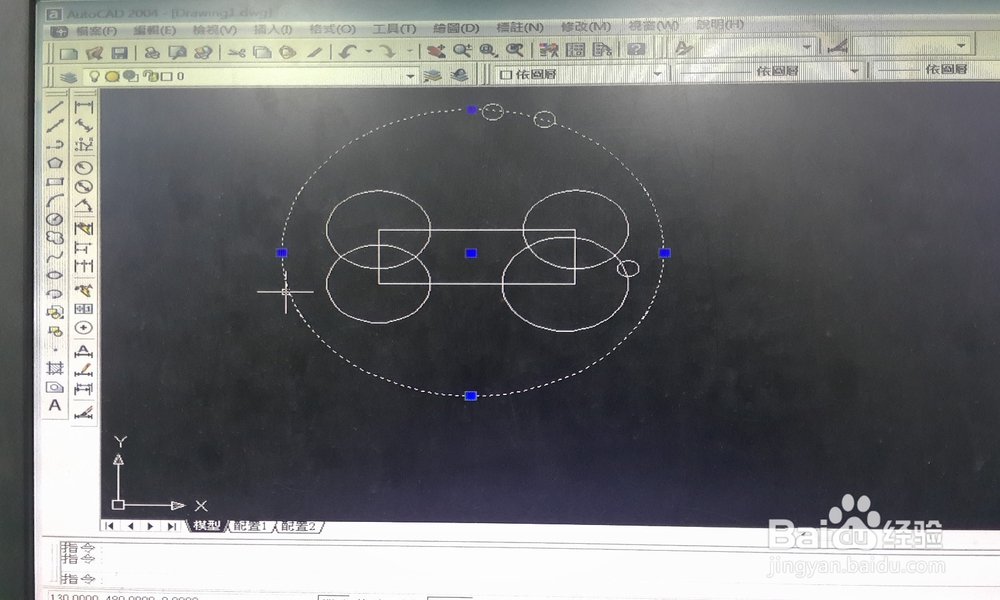Select the Quick Leader tool
This screenshot has width=1000, height=600.
click(x=84, y=290)
